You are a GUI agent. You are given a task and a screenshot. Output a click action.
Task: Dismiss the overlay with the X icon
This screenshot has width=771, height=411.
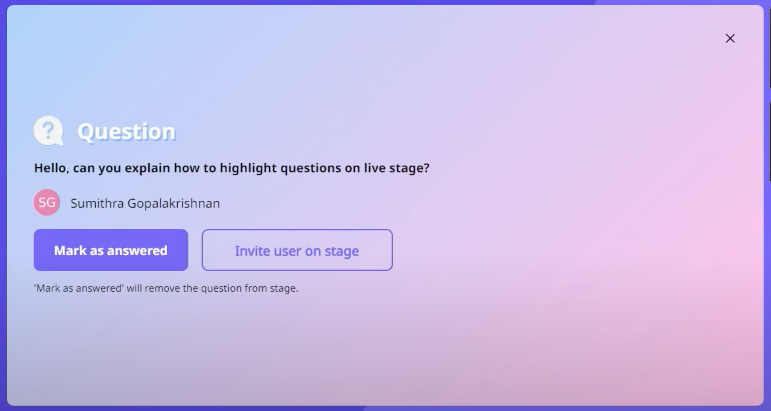730,38
